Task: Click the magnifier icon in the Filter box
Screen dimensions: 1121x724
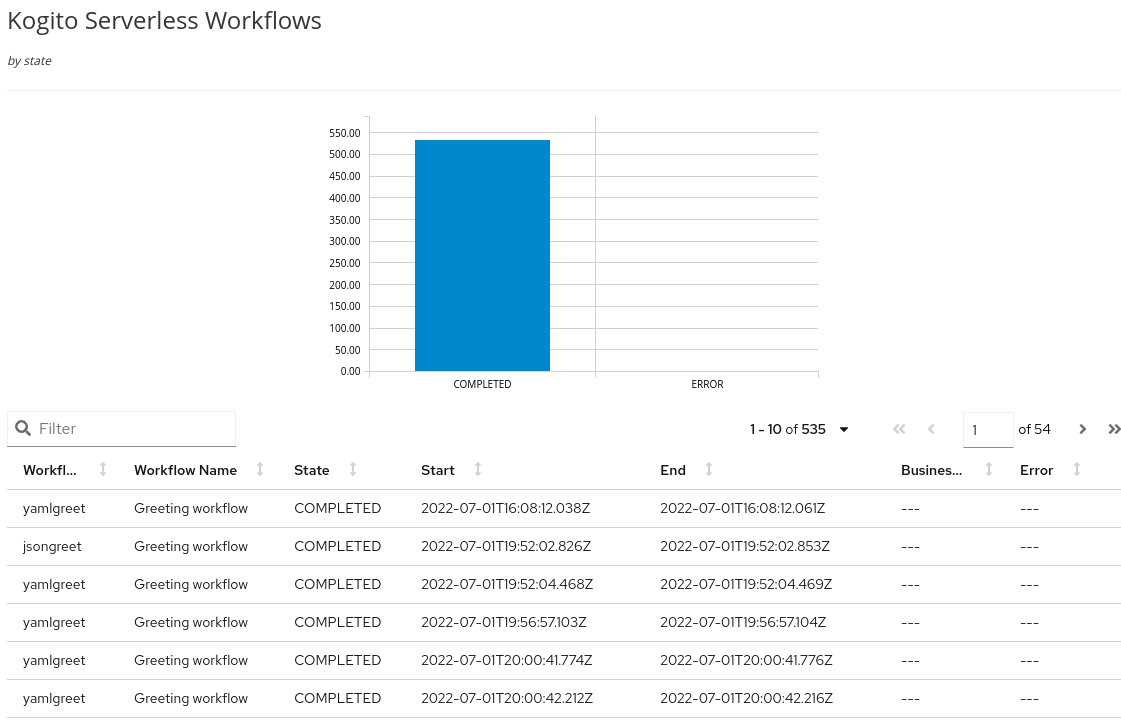Action: [23, 428]
